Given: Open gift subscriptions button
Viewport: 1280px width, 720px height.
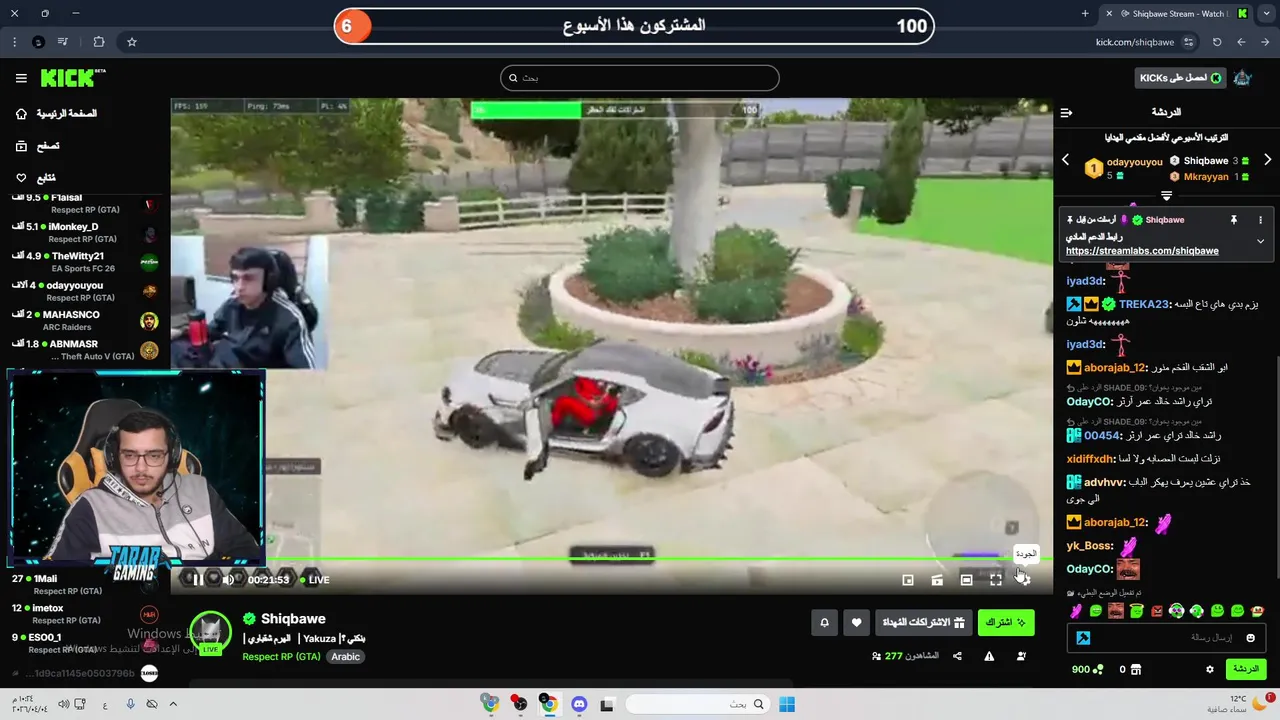Looking at the screenshot, I should (x=923, y=622).
